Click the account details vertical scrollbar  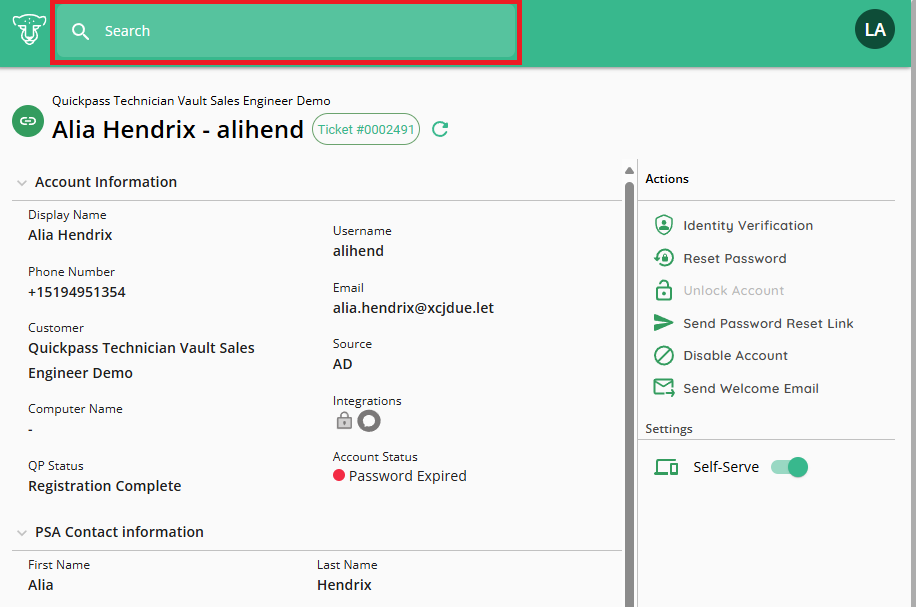pos(629,394)
